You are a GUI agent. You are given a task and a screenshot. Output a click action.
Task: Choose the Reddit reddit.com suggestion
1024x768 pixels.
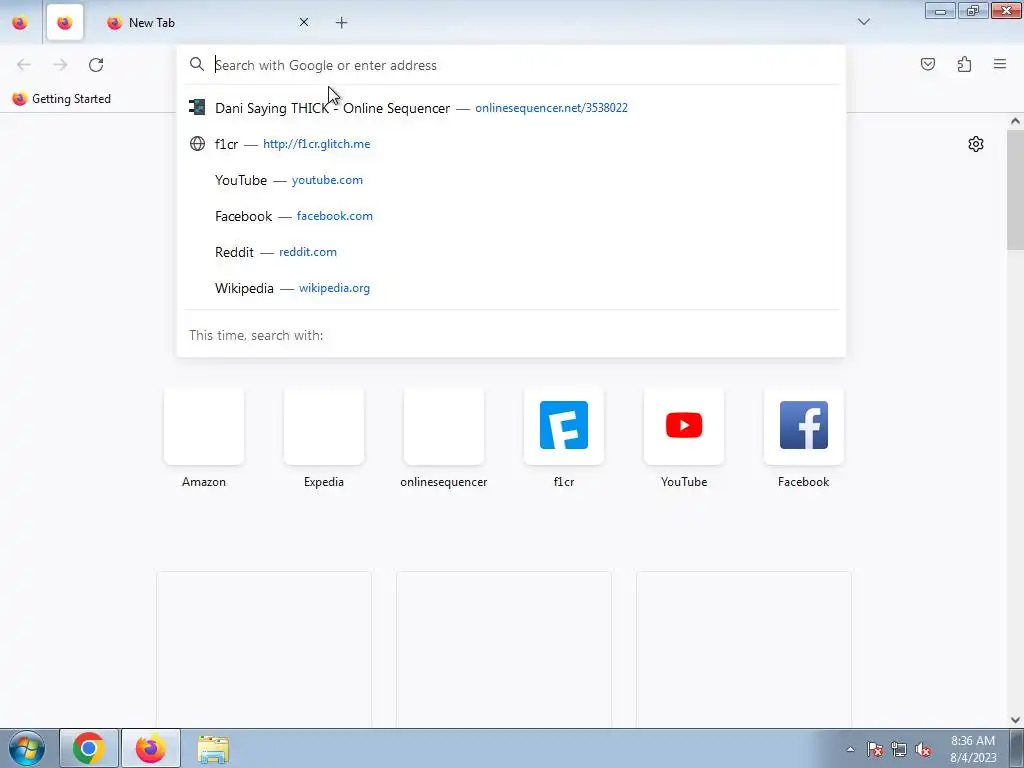pyautogui.click(x=511, y=251)
